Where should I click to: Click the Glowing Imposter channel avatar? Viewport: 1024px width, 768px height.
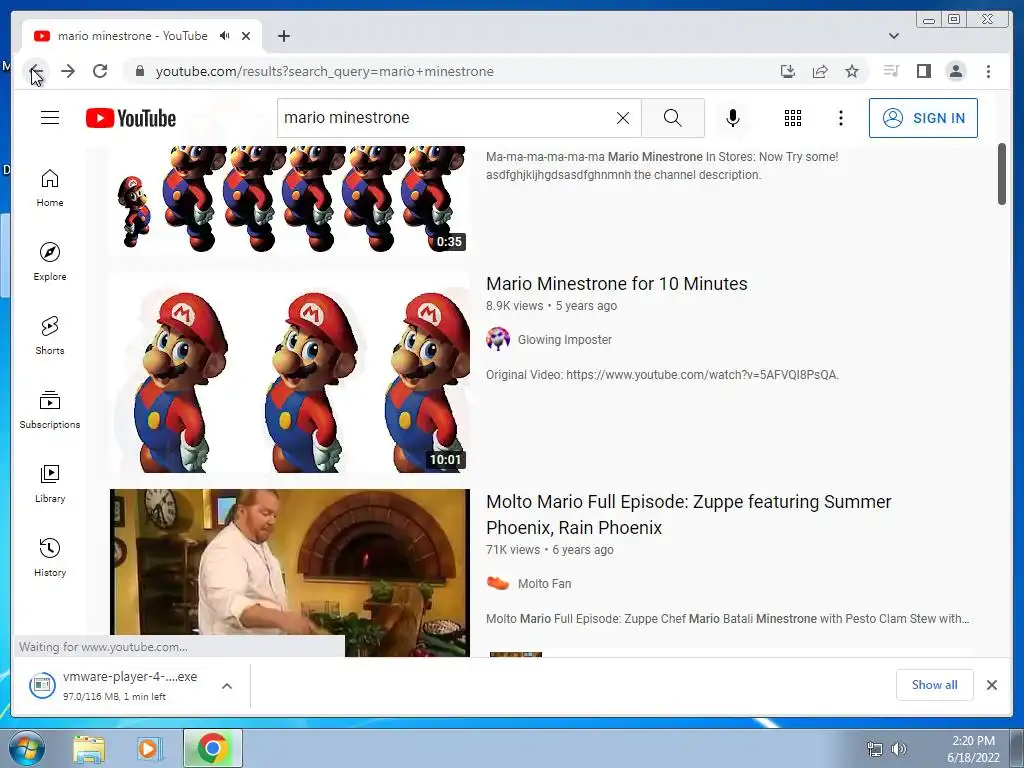click(x=498, y=339)
